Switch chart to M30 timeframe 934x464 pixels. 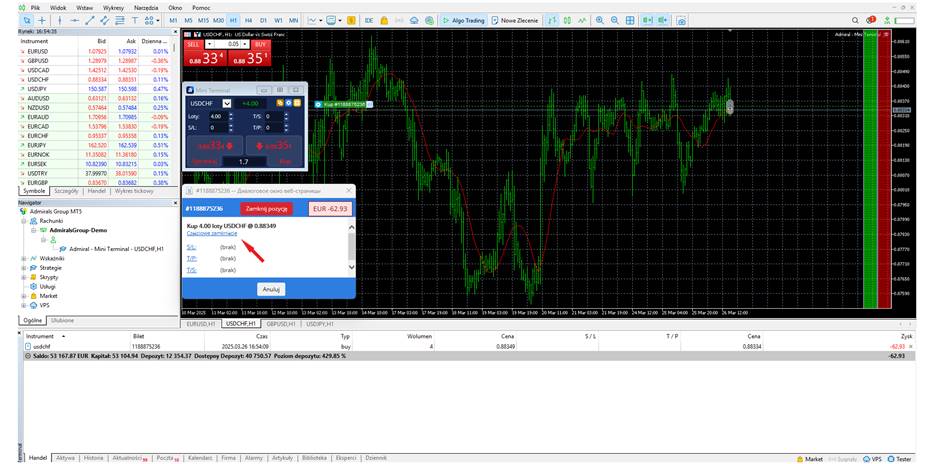click(219, 20)
